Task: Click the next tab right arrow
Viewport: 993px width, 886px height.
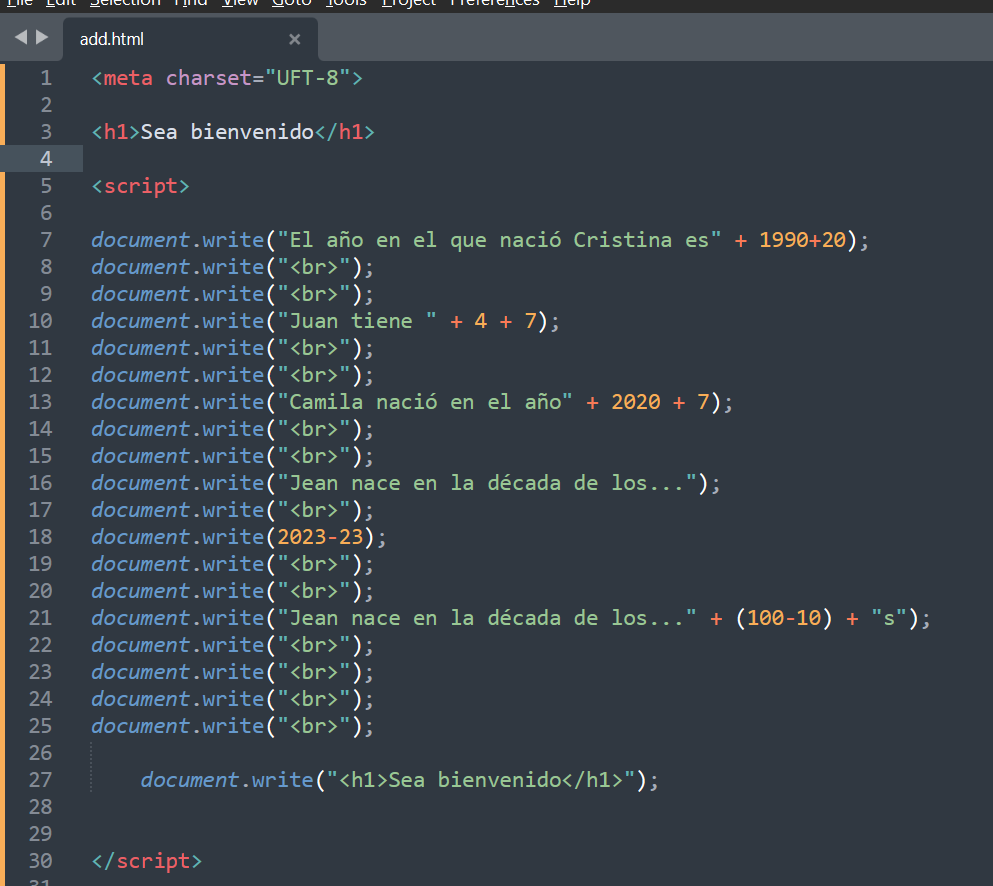Action: click(x=42, y=37)
